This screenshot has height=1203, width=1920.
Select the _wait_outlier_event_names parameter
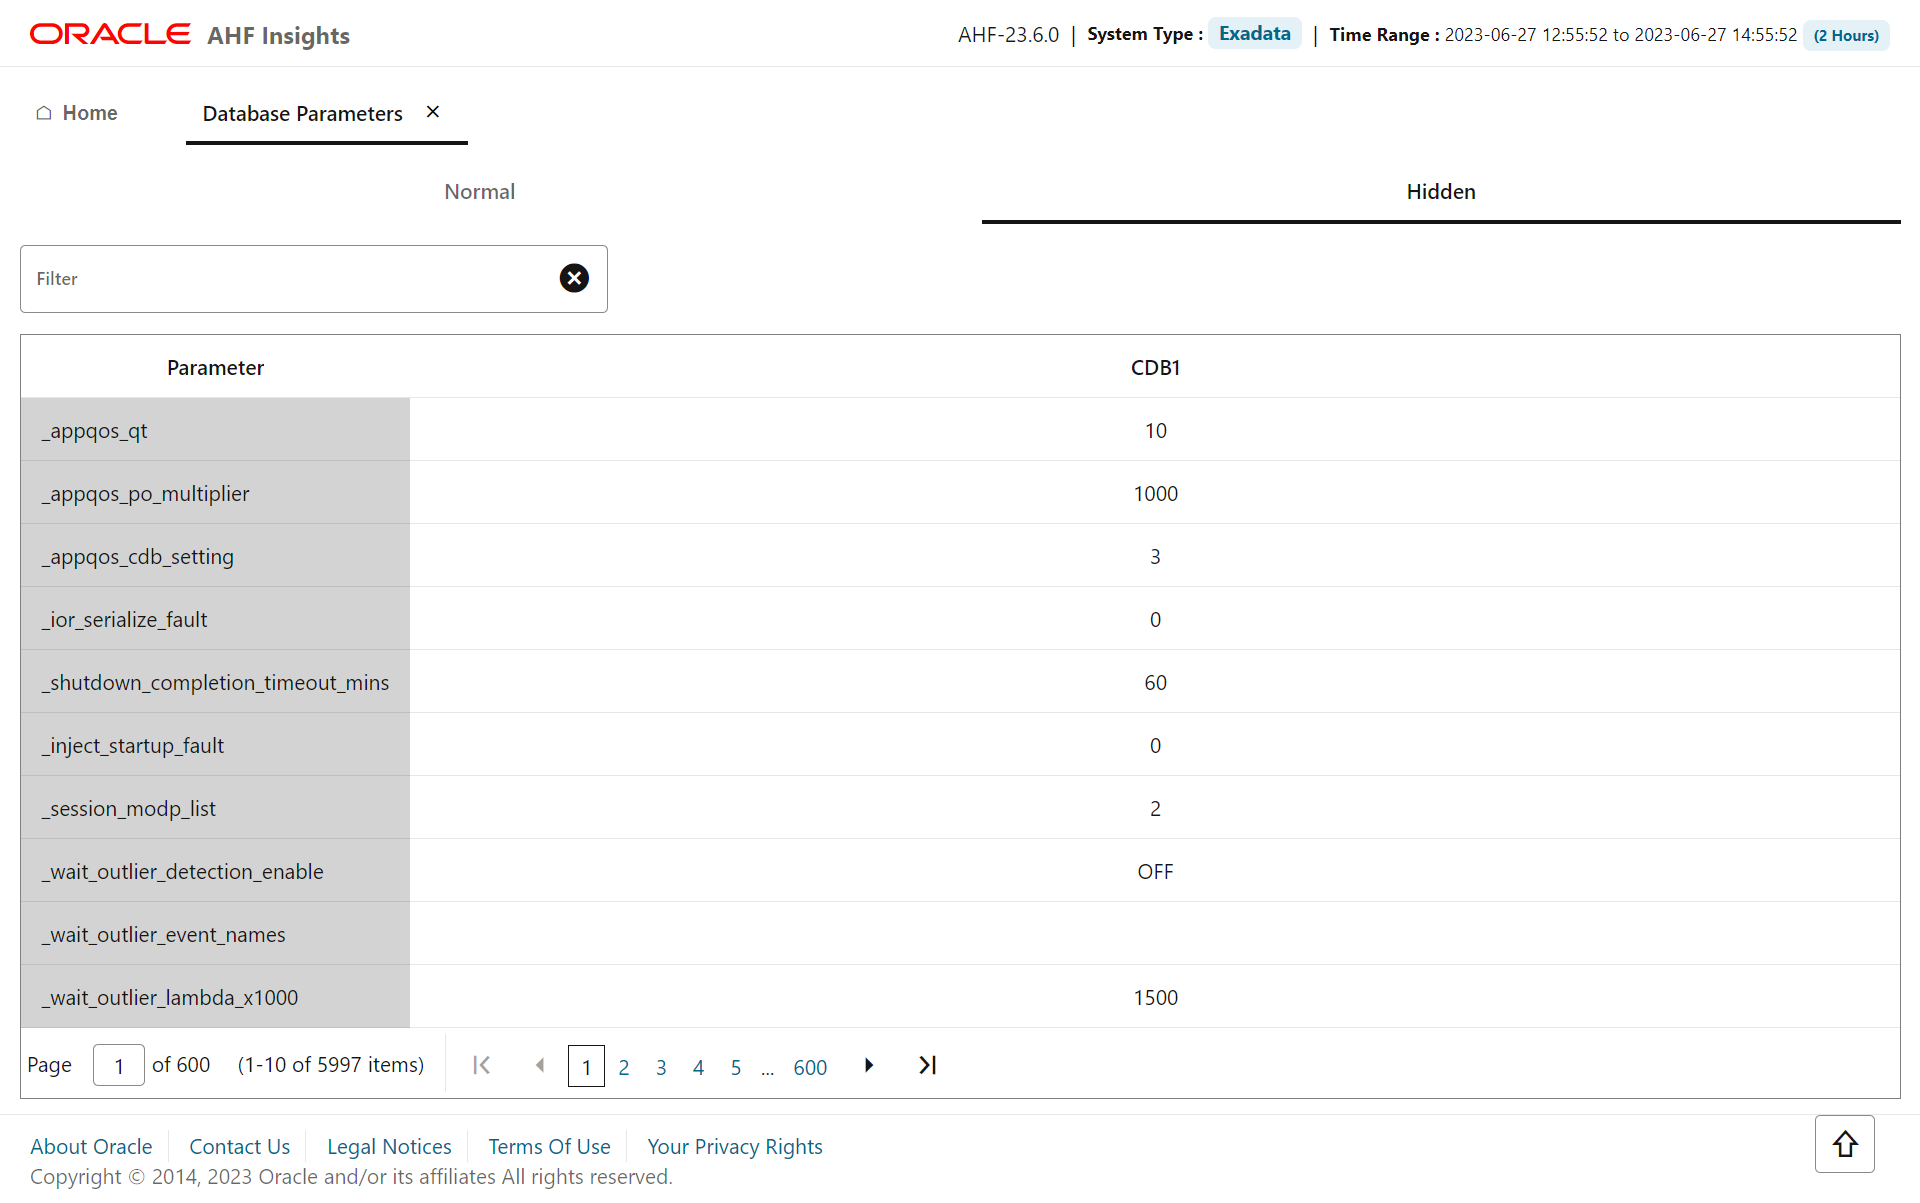215,934
